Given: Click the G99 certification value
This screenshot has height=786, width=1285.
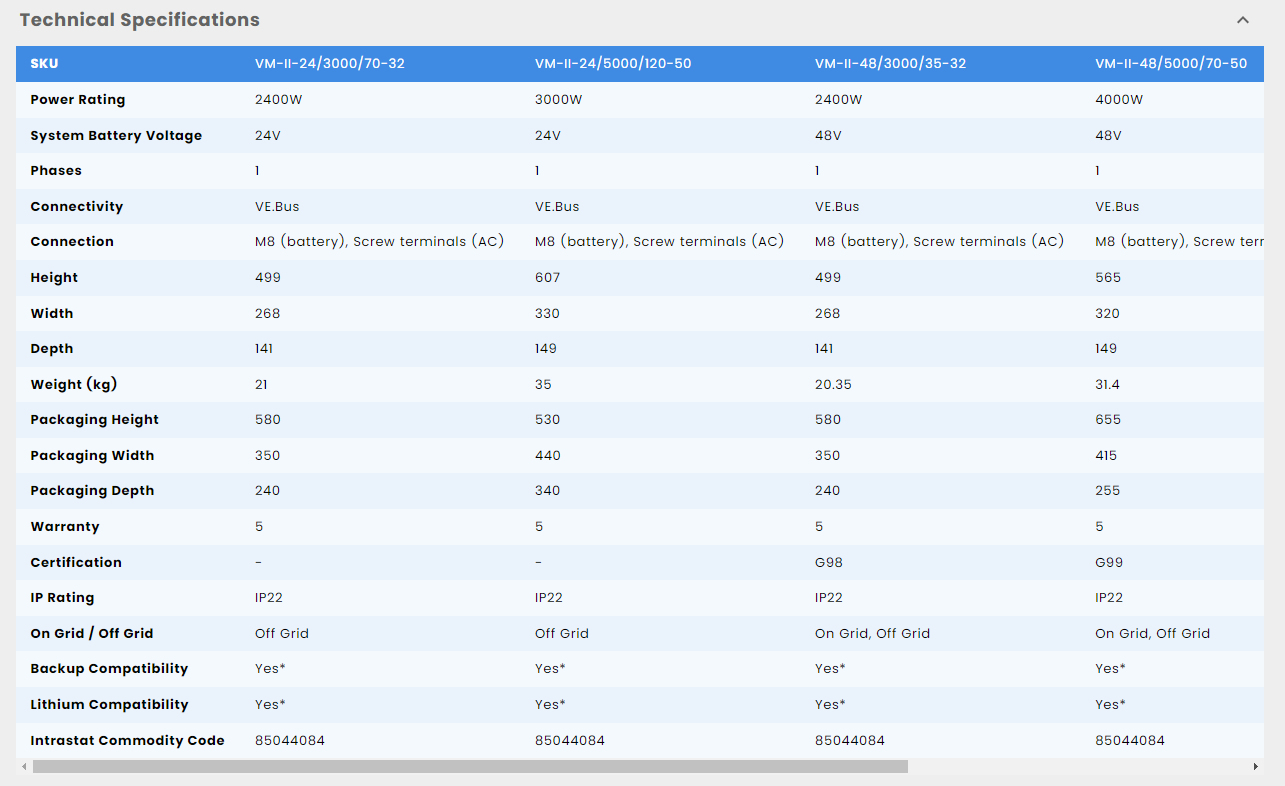Looking at the screenshot, I should click(1109, 562).
